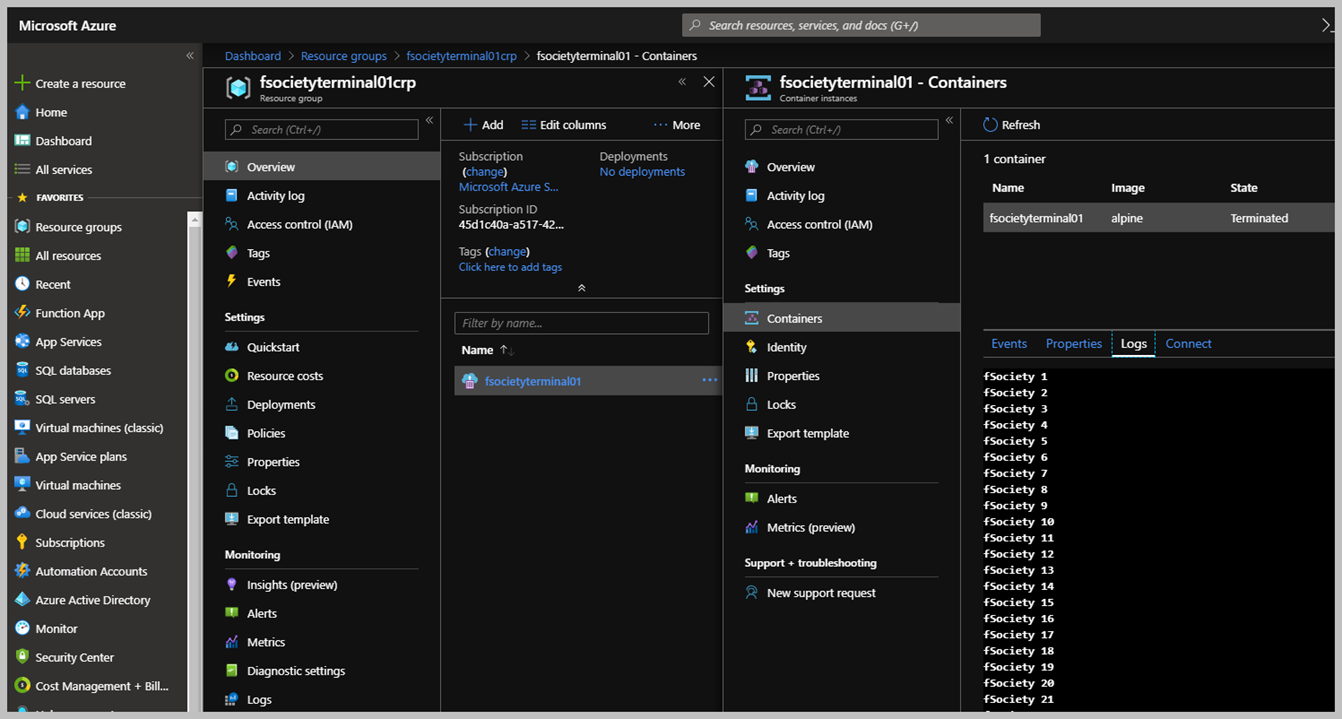Open the More menu in the resource group toolbar
The height and width of the screenshot is (719, 1342).
pyautogui.click(x=677, y=125)
